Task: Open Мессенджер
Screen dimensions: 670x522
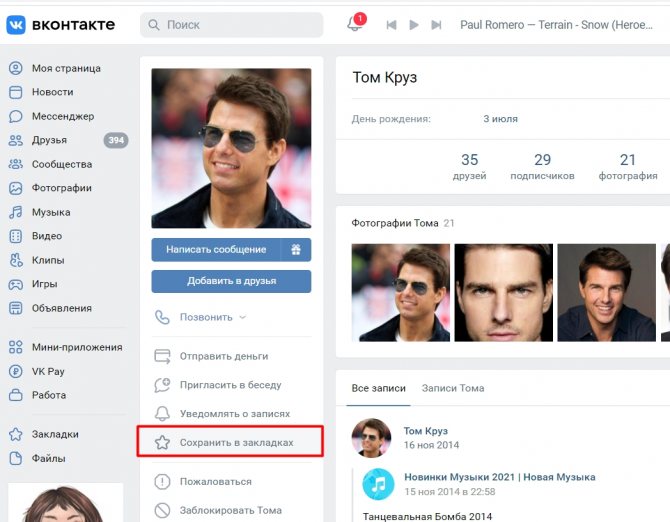Action: pyautogui.click(x=63, y=116)
